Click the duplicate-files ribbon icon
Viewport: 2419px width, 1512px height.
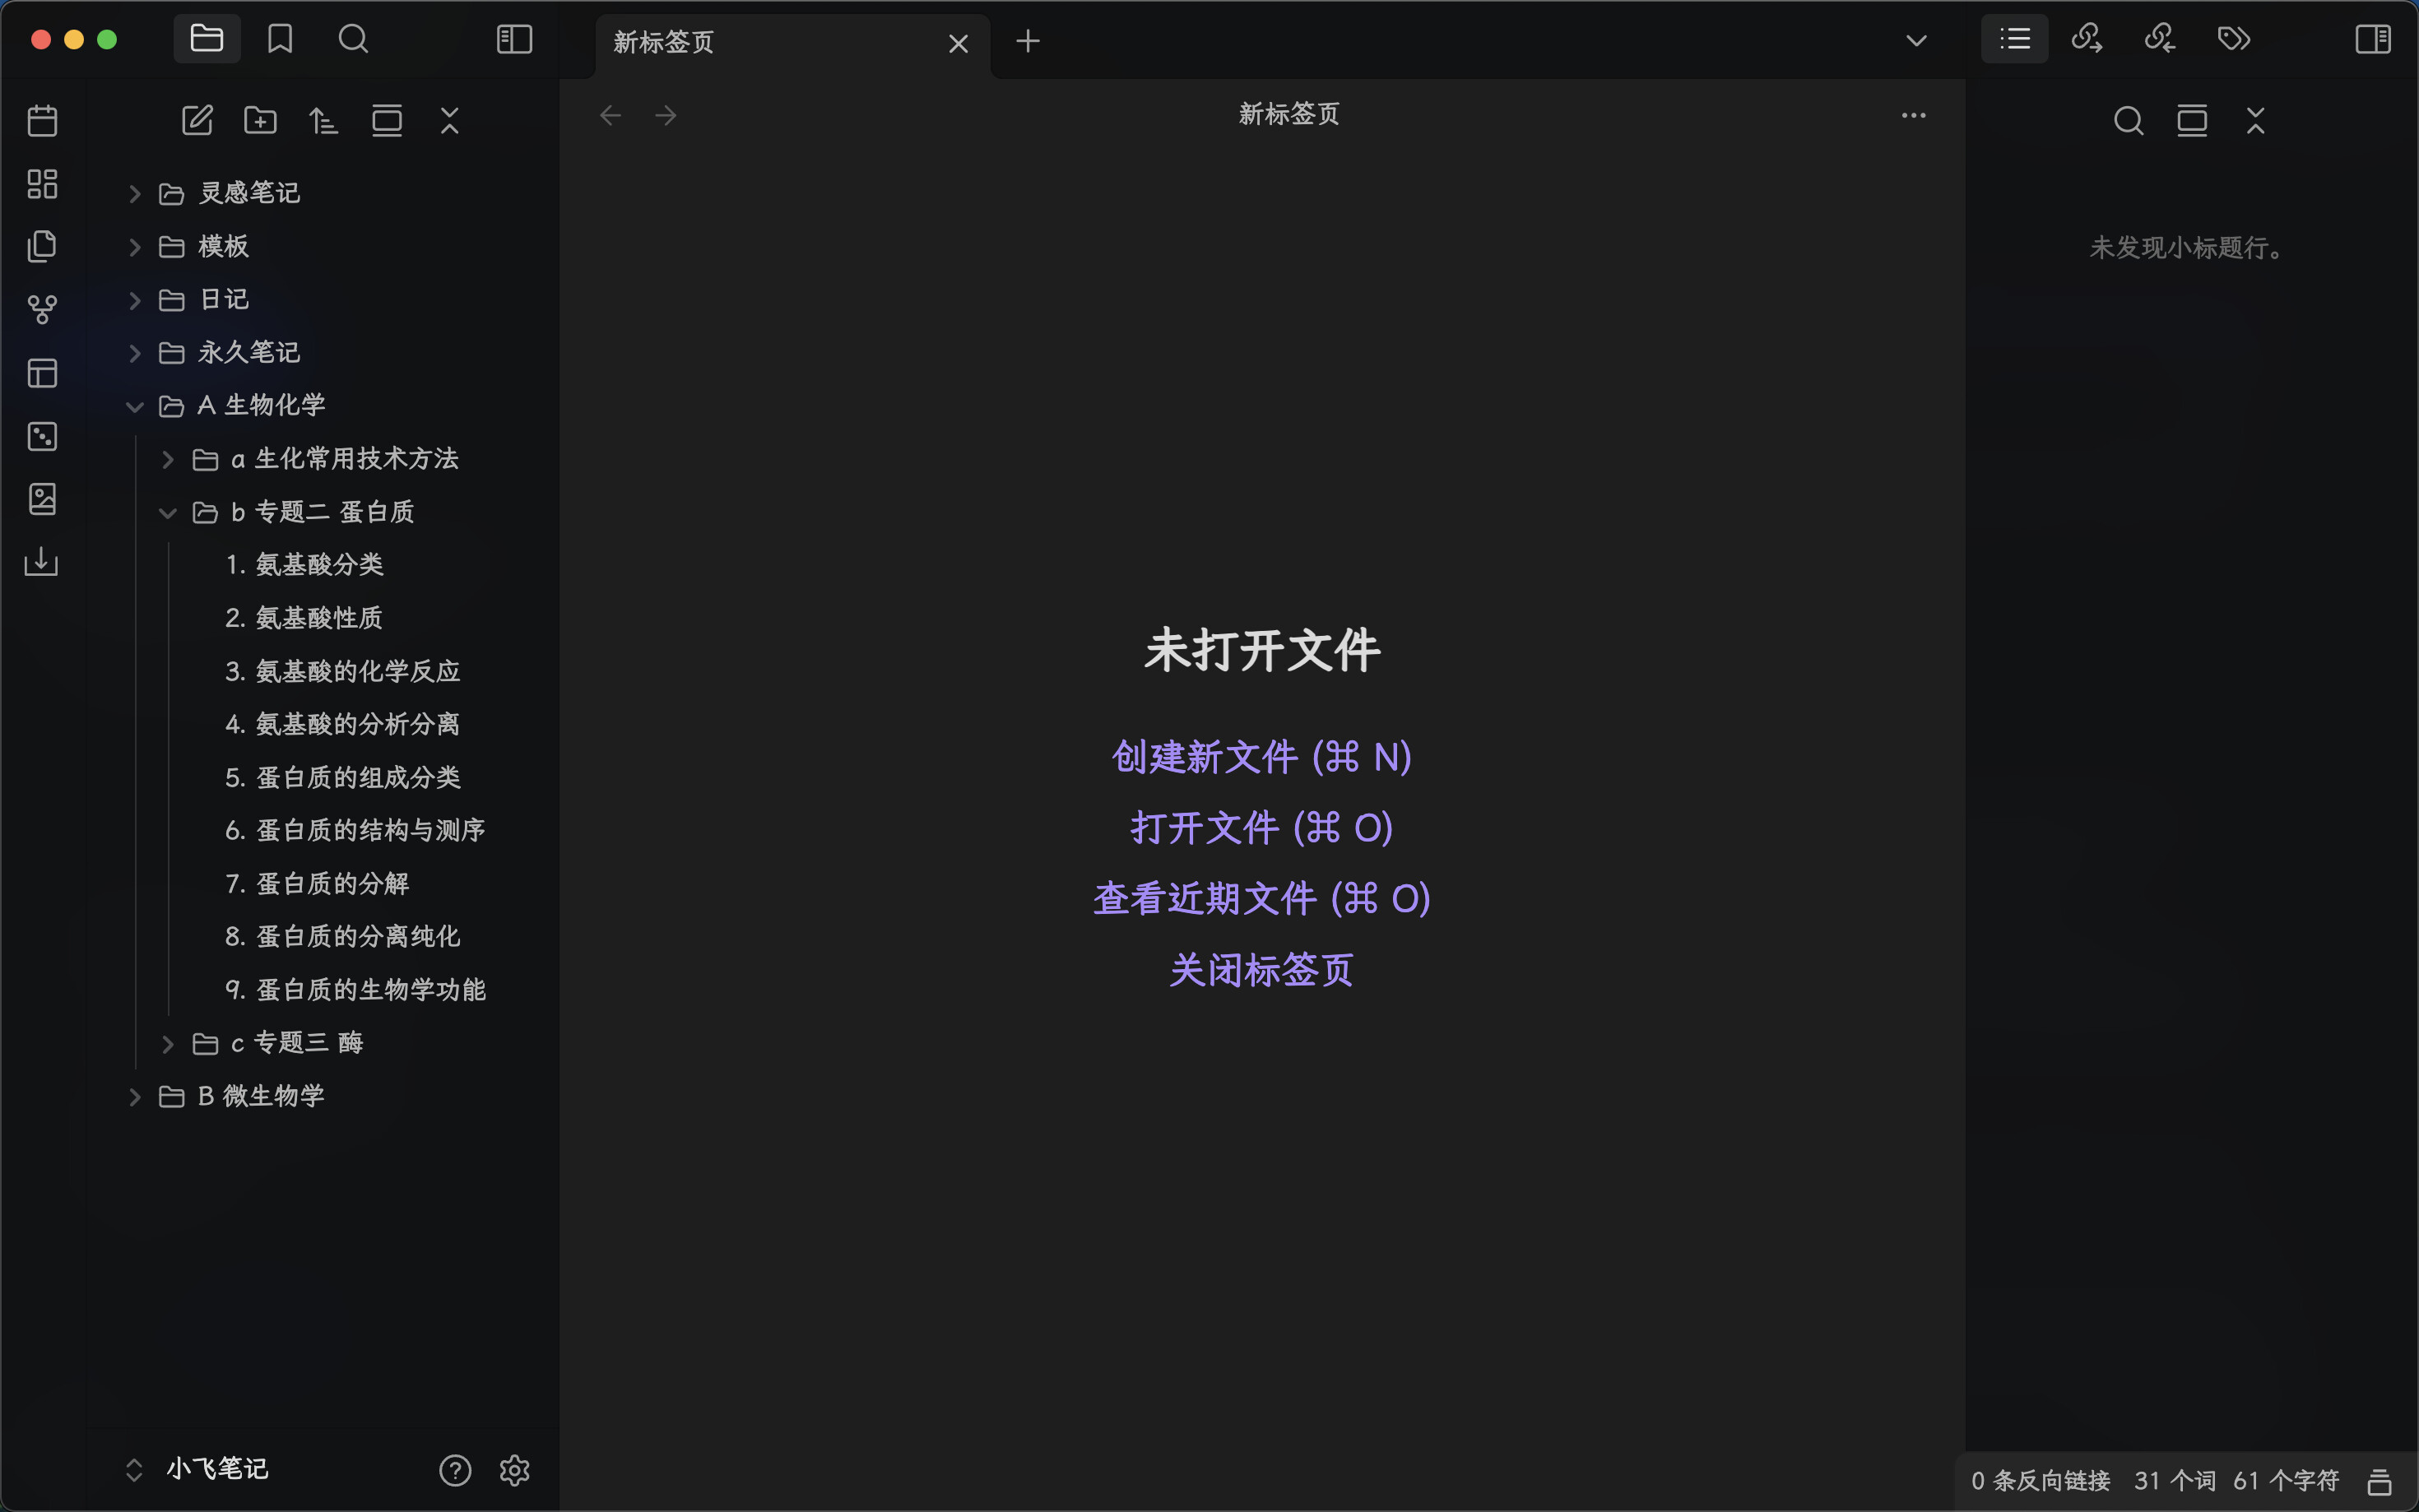(x=42, y=247)
